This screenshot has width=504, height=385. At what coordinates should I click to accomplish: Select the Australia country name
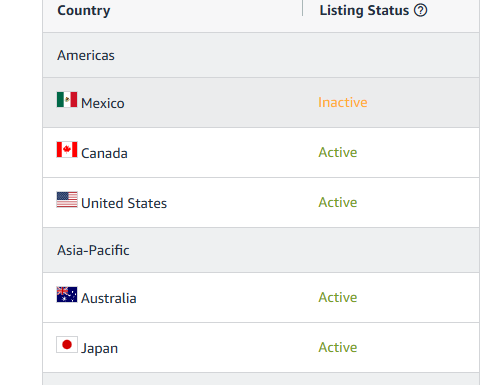[109, 298]
